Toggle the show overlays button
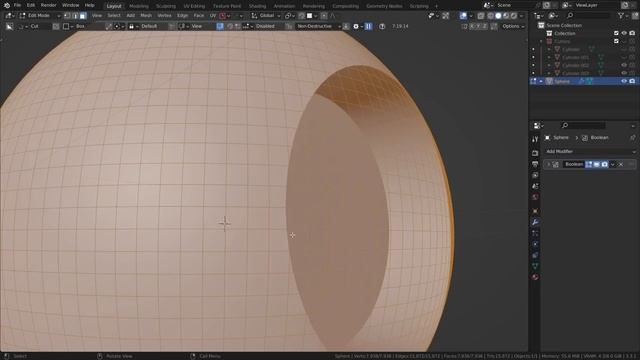The height and width of the screenshot is (360, 640). point(463,16)
